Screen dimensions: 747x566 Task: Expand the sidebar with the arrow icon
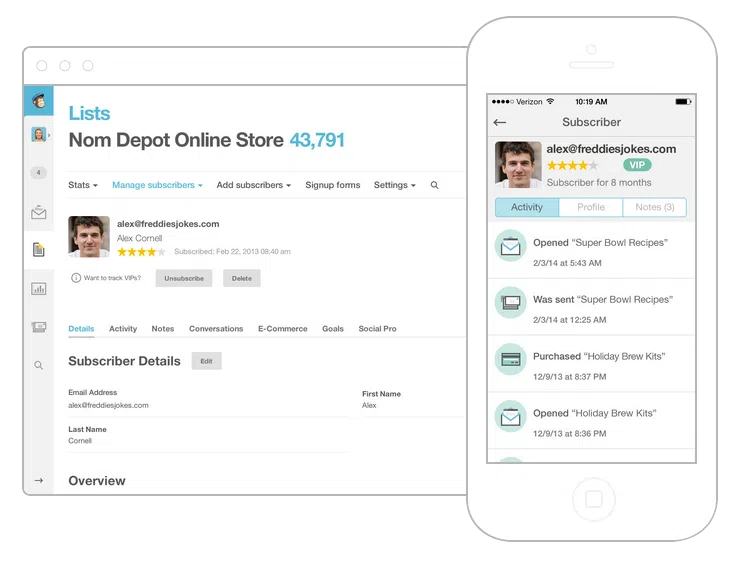[39, 480]
